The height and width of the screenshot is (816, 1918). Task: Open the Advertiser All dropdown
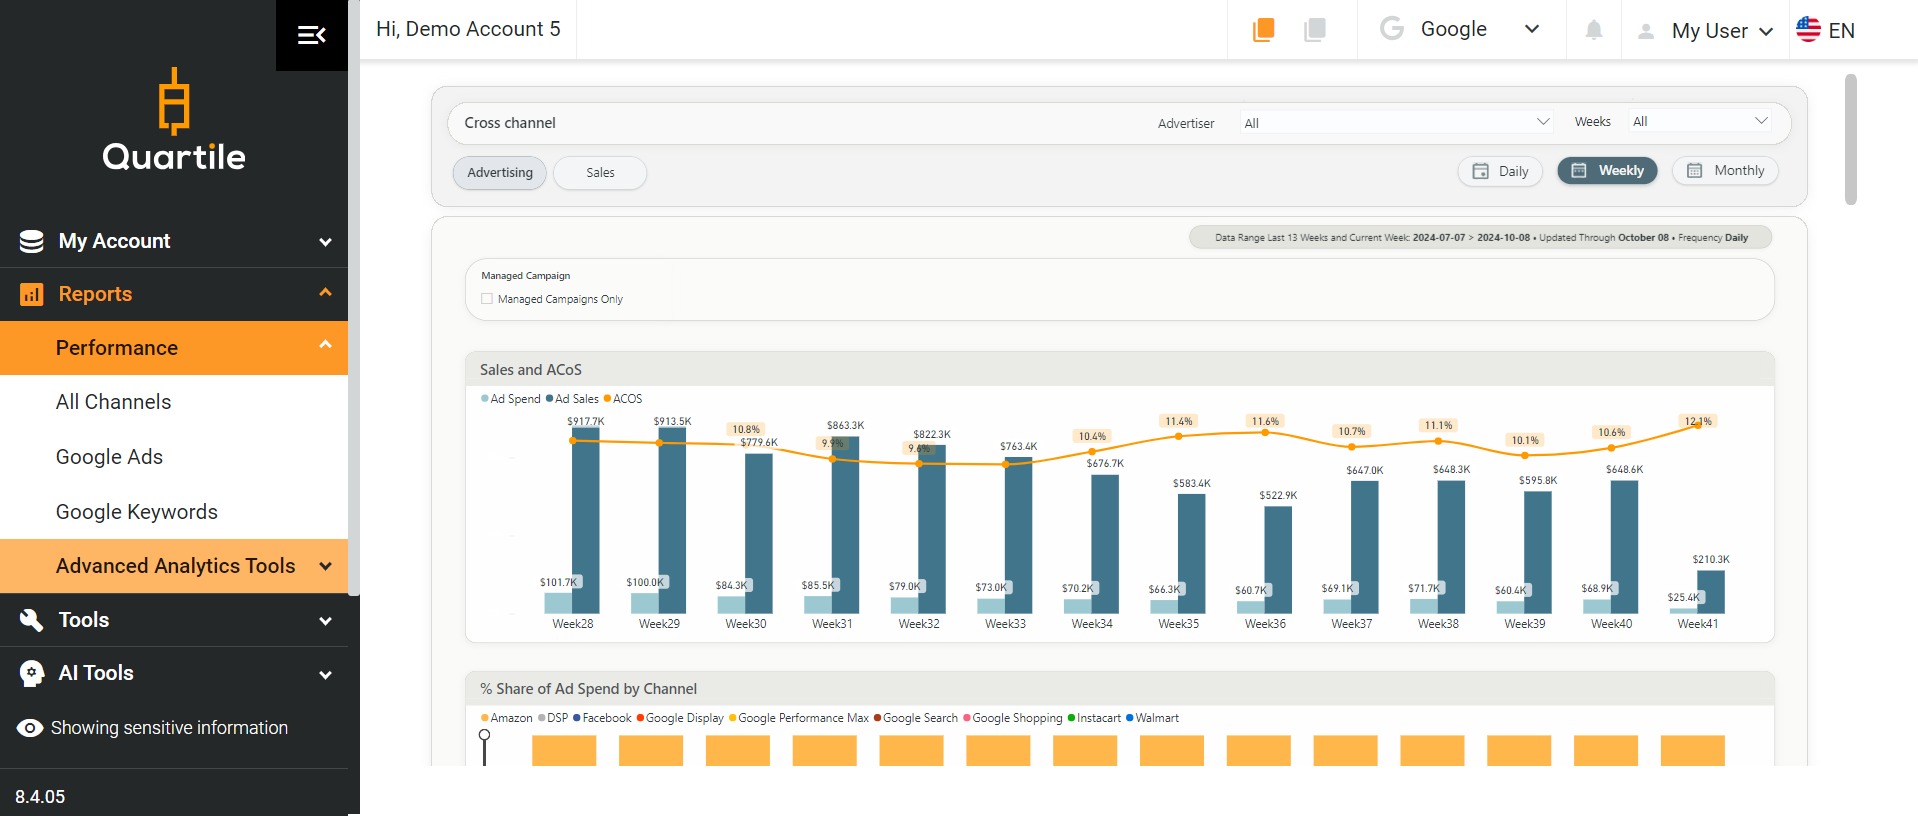[x=1396, y=122]
